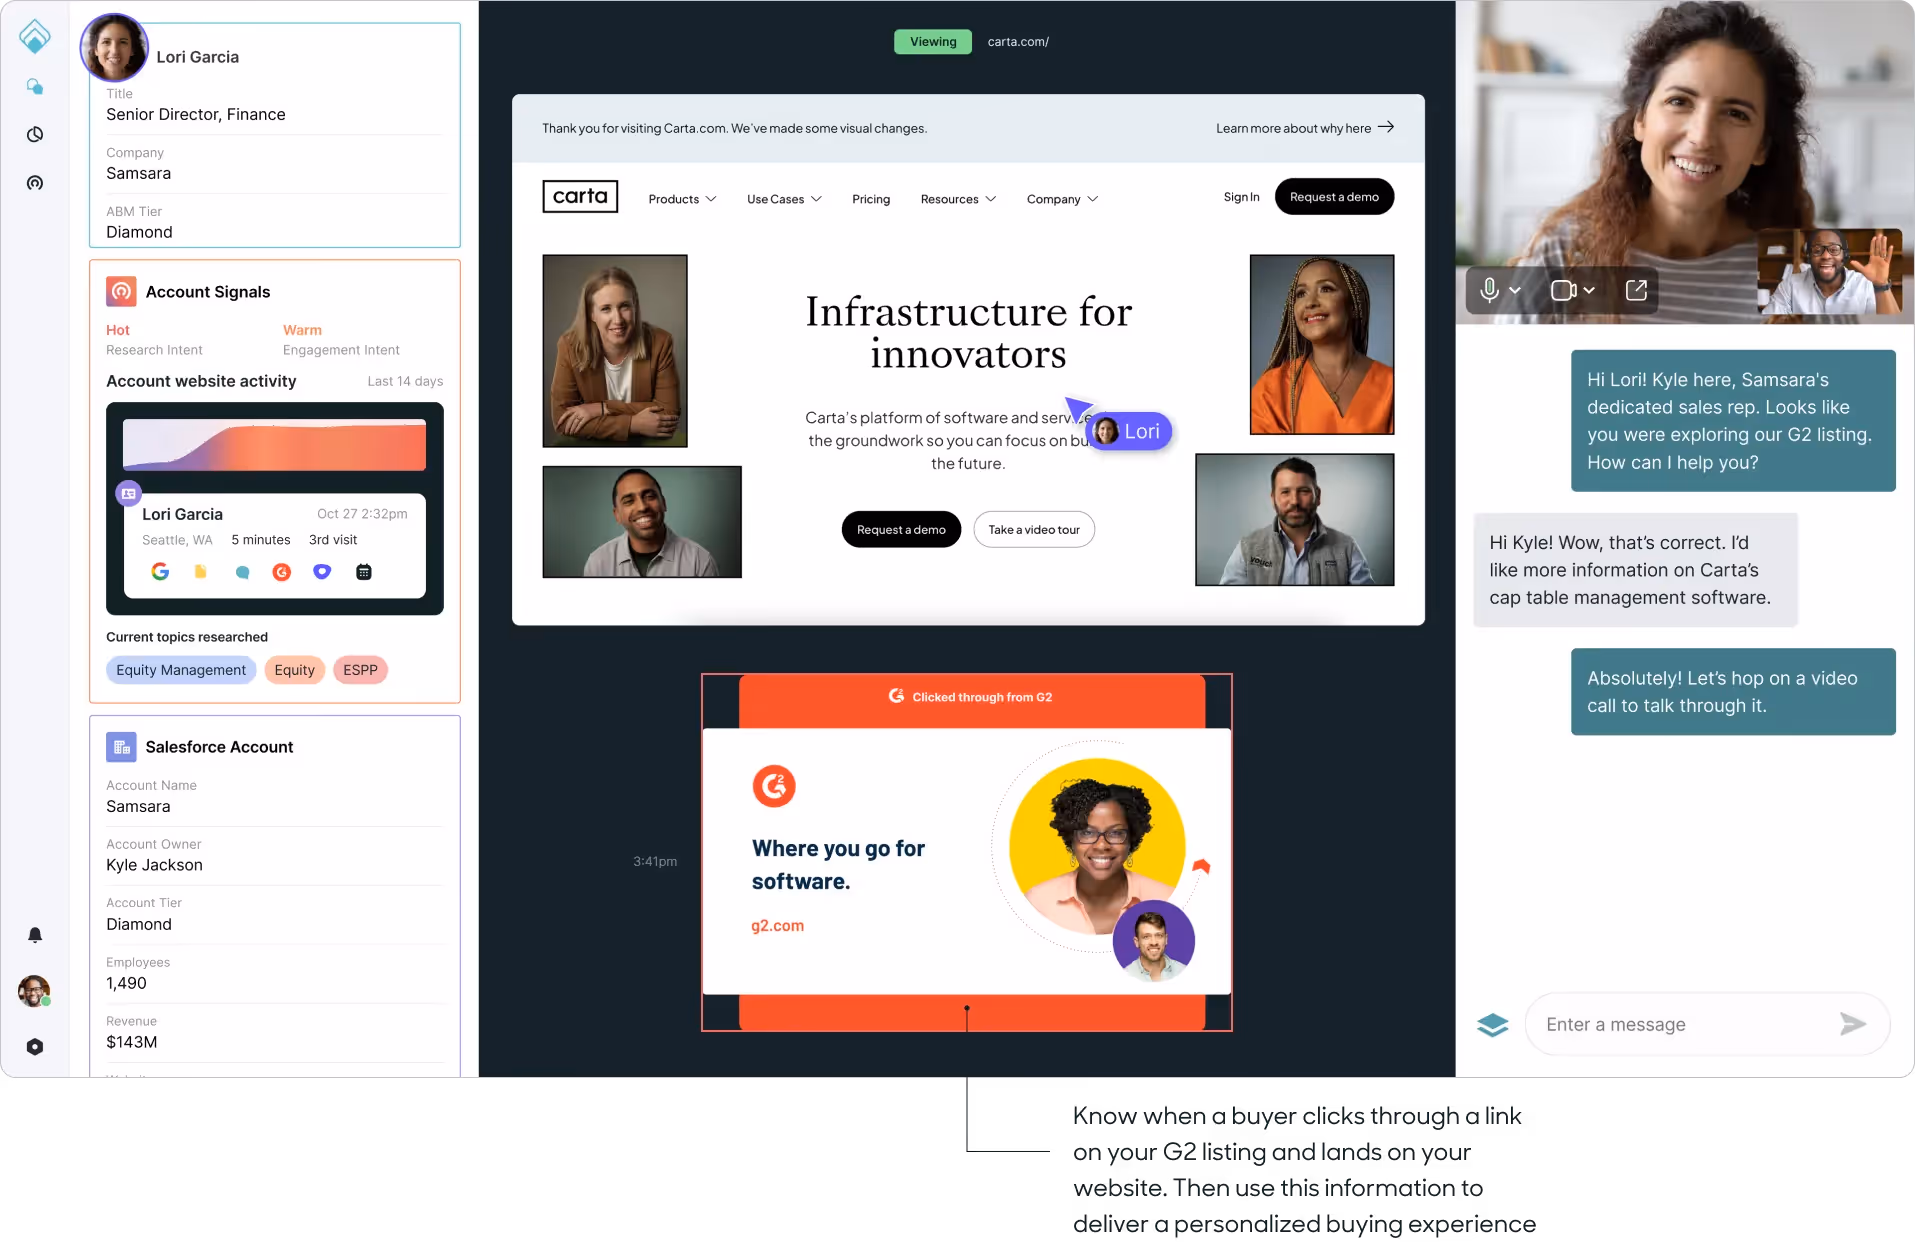Click the G2 logo on the g2.com card
This screenshot has height=1242, width=1915.
(774, 786)
